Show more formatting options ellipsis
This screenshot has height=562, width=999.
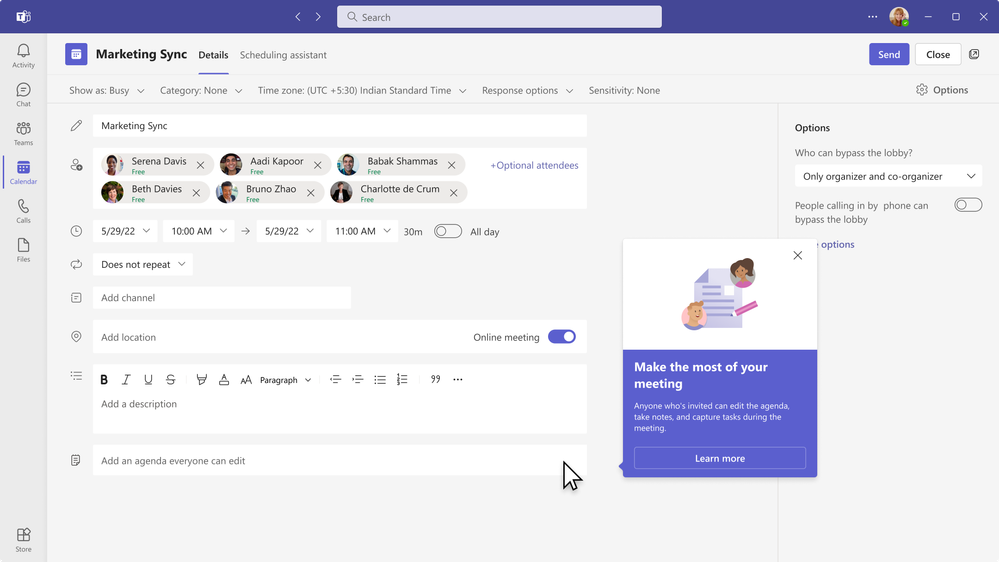pyautogui.click(x=457, y=379)
